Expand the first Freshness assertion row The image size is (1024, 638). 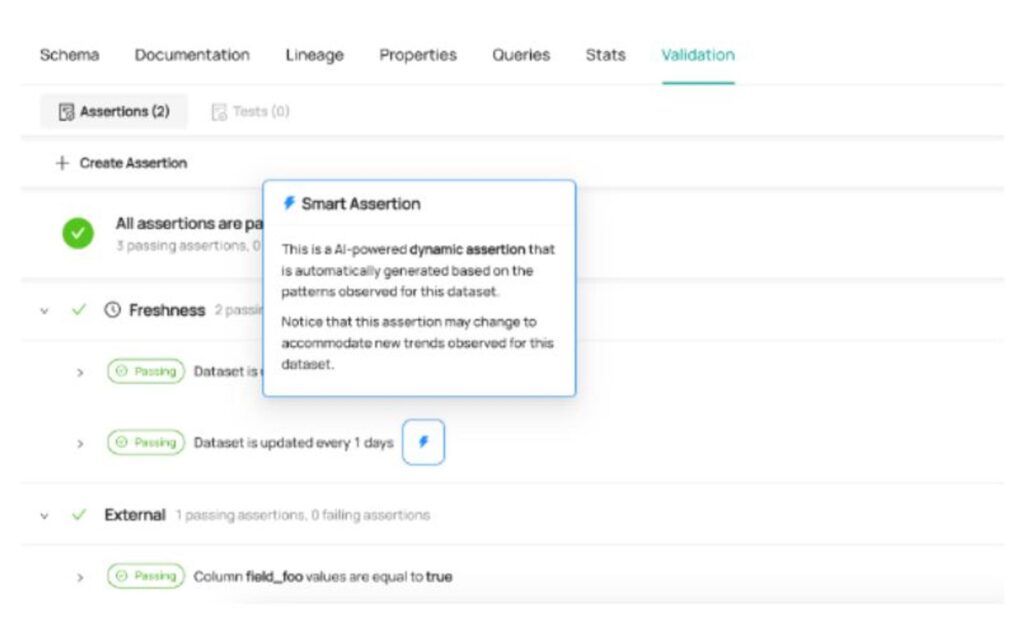pyautogui.click(x=80, y=372)
